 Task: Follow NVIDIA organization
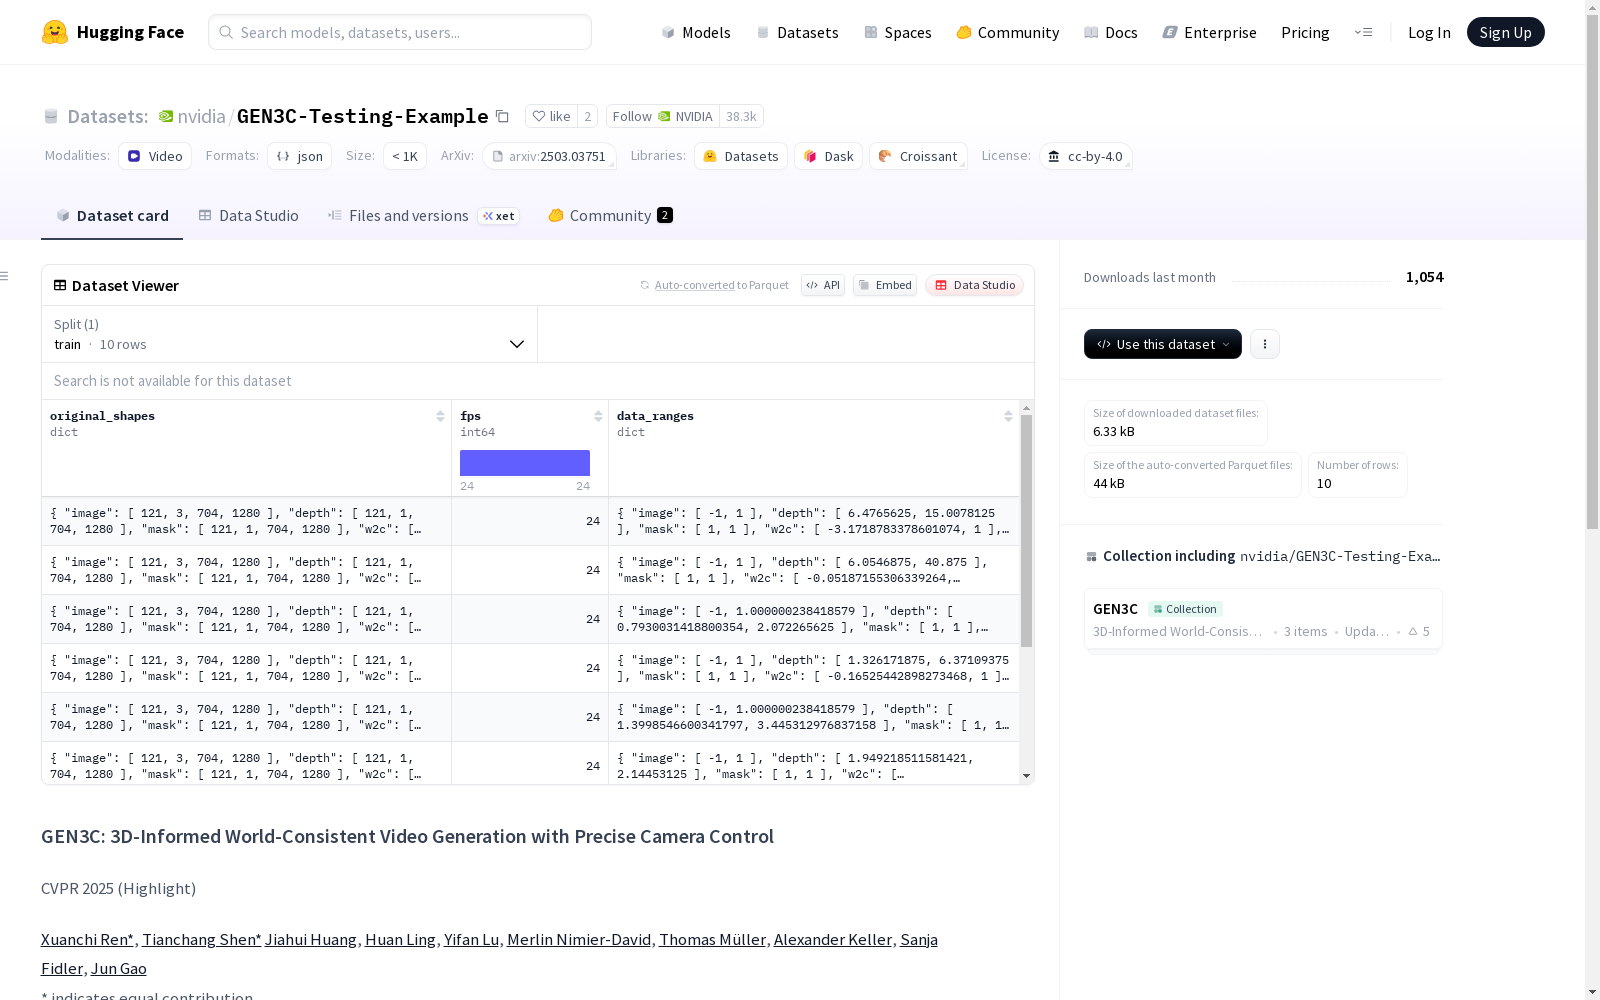(x=662, y=116)
